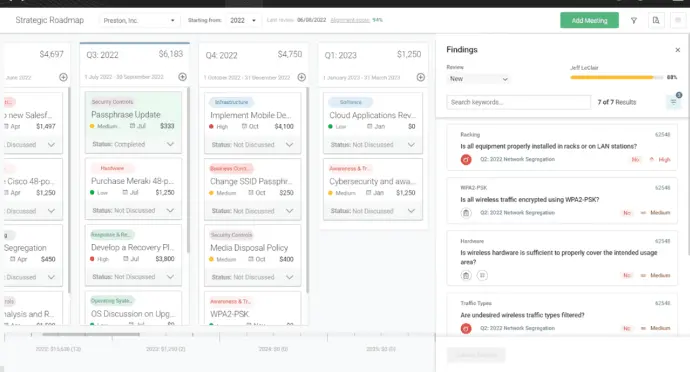Click Q2: 2022 Network Segregation on Racking finding
The image size is (690, 372).
click(517, 159)
